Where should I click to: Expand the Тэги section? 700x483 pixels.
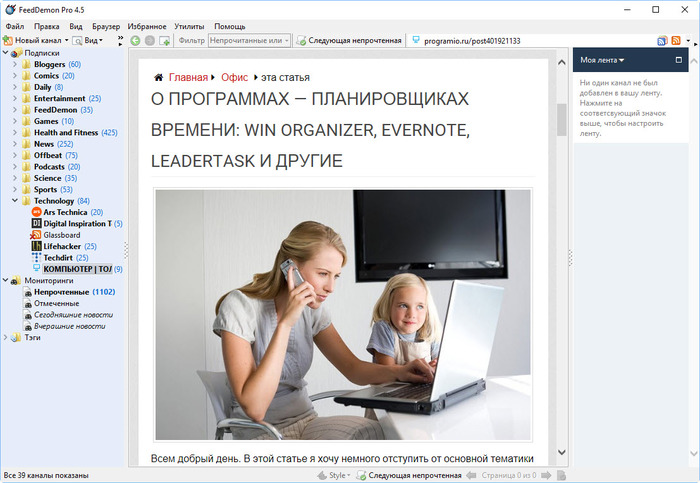click(x=5, y=337)
